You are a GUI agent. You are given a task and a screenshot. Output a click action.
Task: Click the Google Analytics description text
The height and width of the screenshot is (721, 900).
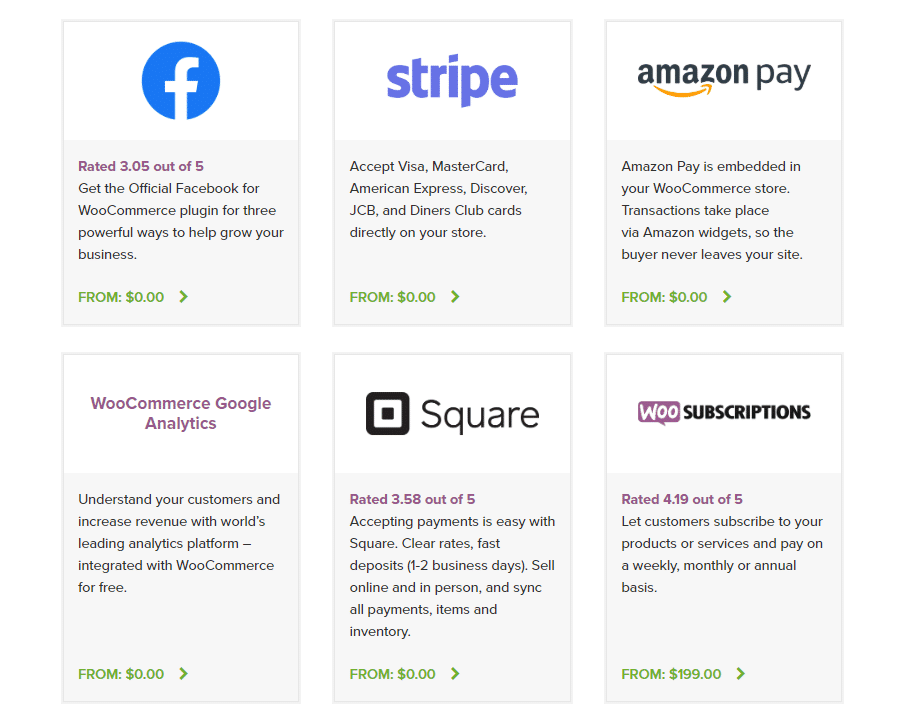(180, 543)
